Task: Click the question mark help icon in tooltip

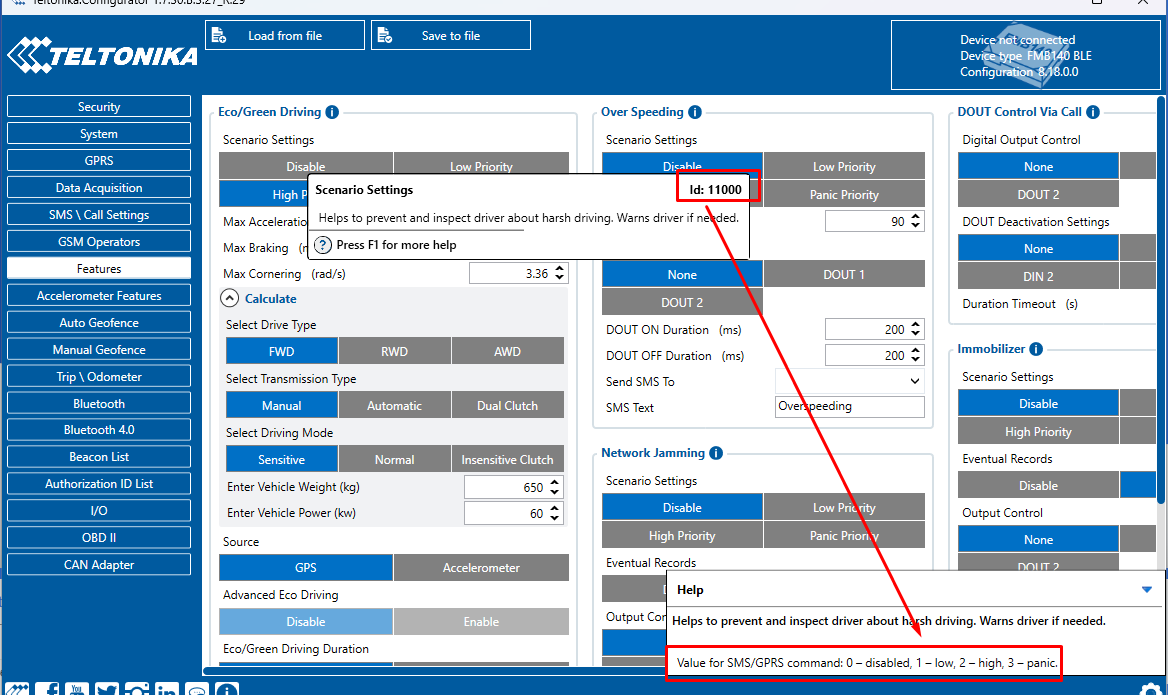Action: coord(323,245)
